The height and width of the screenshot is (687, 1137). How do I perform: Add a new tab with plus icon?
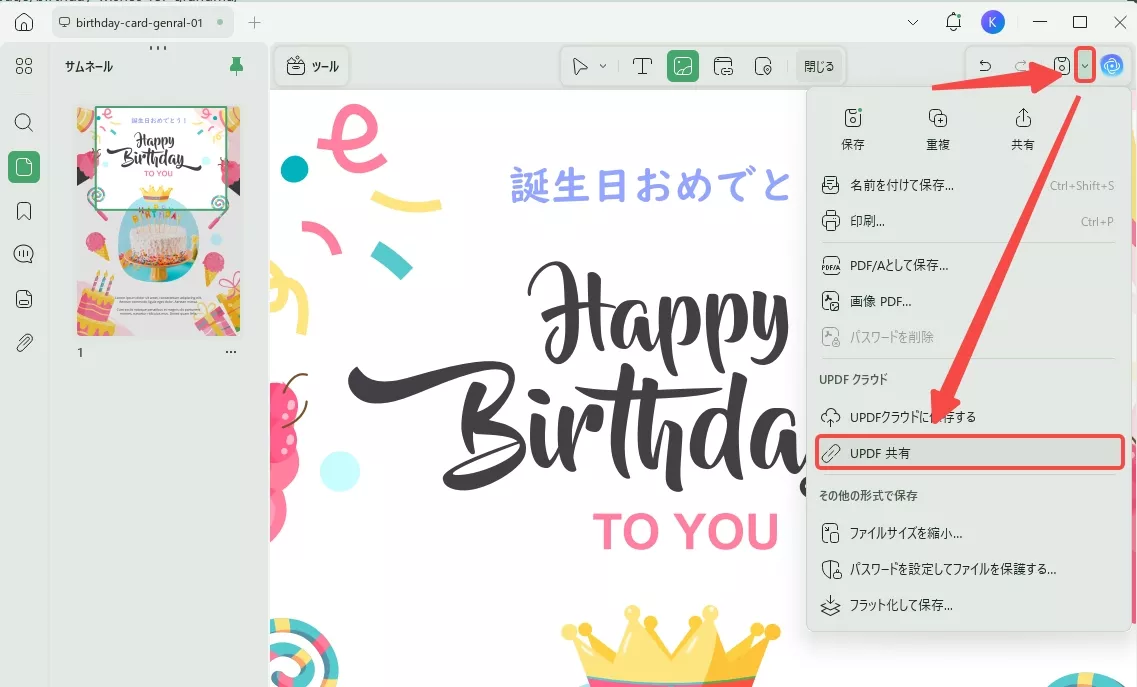tap(254, 22)
